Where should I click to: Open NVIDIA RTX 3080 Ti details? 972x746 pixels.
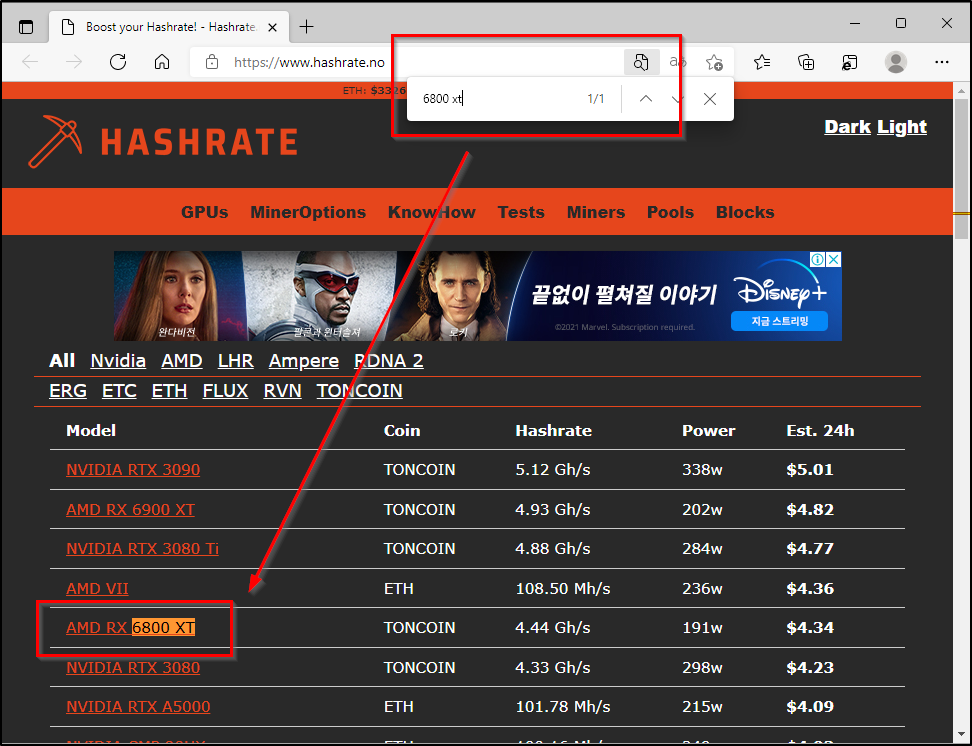pos(143,548)
